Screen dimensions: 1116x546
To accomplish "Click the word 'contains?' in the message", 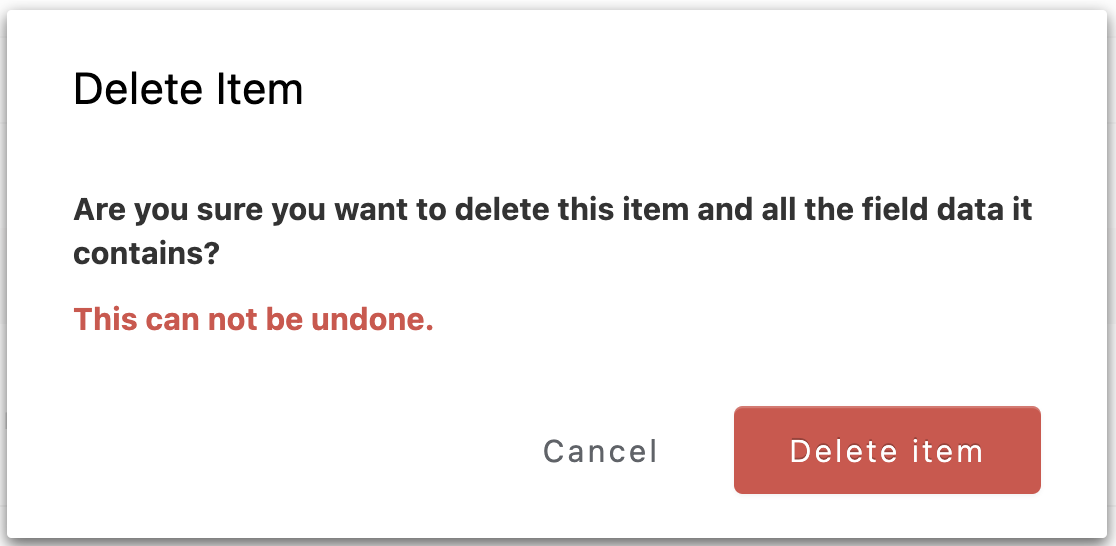I will click(145, 254).
